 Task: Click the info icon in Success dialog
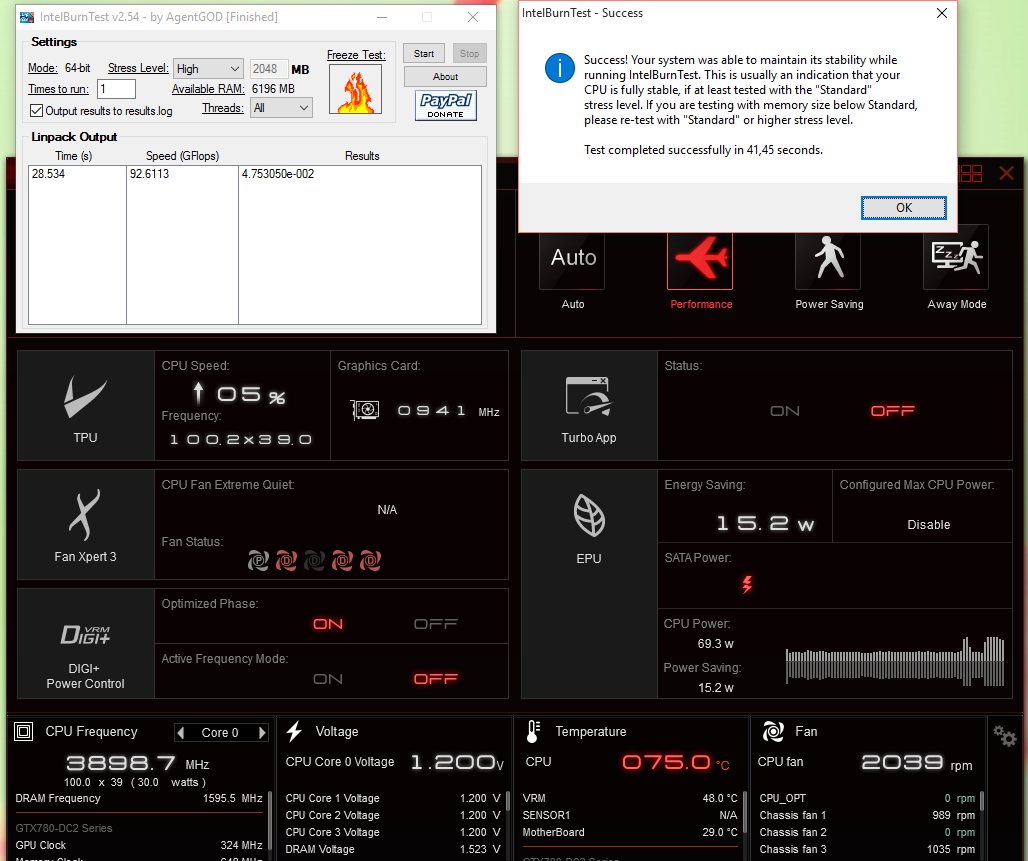[x=560, y=68]
